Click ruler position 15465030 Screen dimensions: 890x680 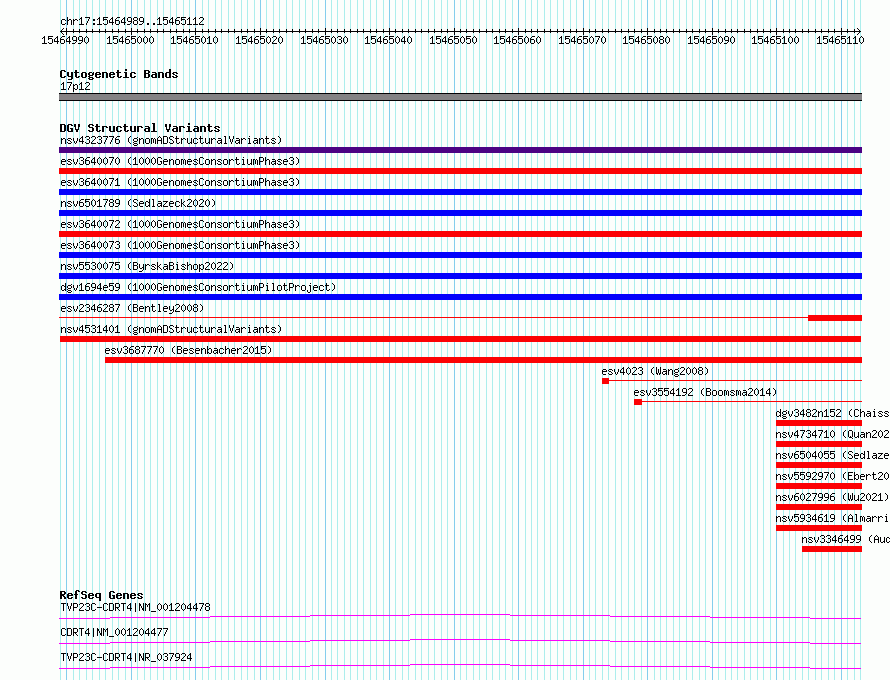pyautogui.click(x=324, y=40)
